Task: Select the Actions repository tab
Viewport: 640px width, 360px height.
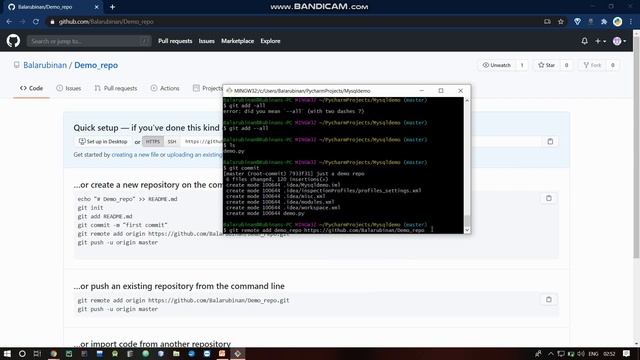Action: click(165, 88)
